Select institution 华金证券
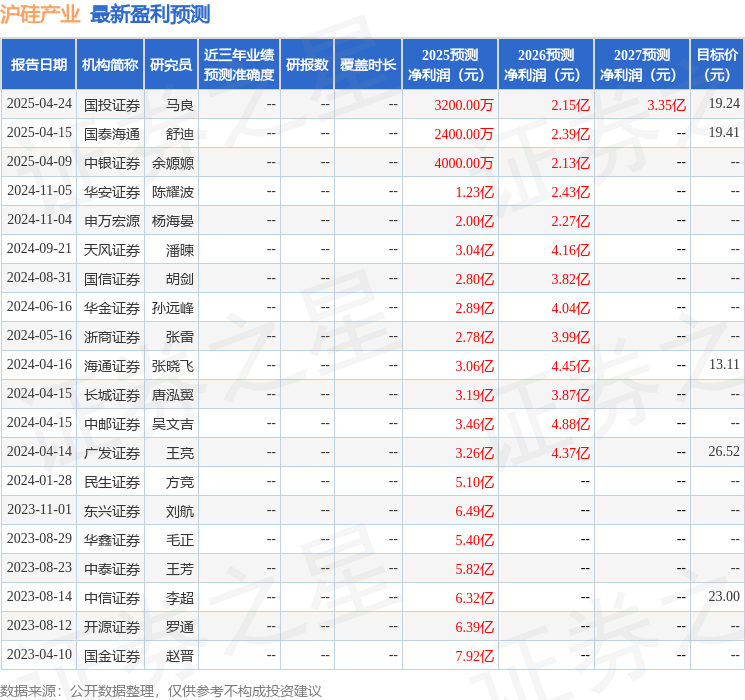 click(112, 308)
